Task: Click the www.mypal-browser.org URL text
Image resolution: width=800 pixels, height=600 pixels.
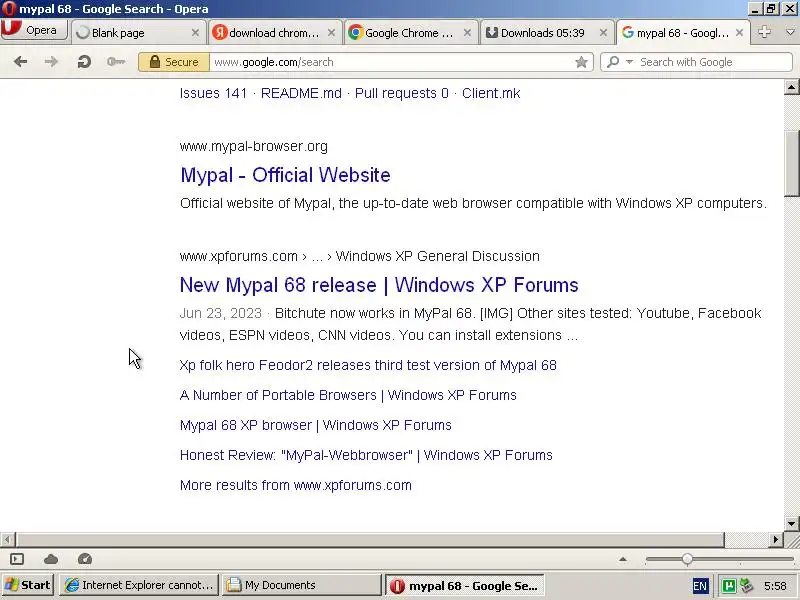Action: coord(254,146)
